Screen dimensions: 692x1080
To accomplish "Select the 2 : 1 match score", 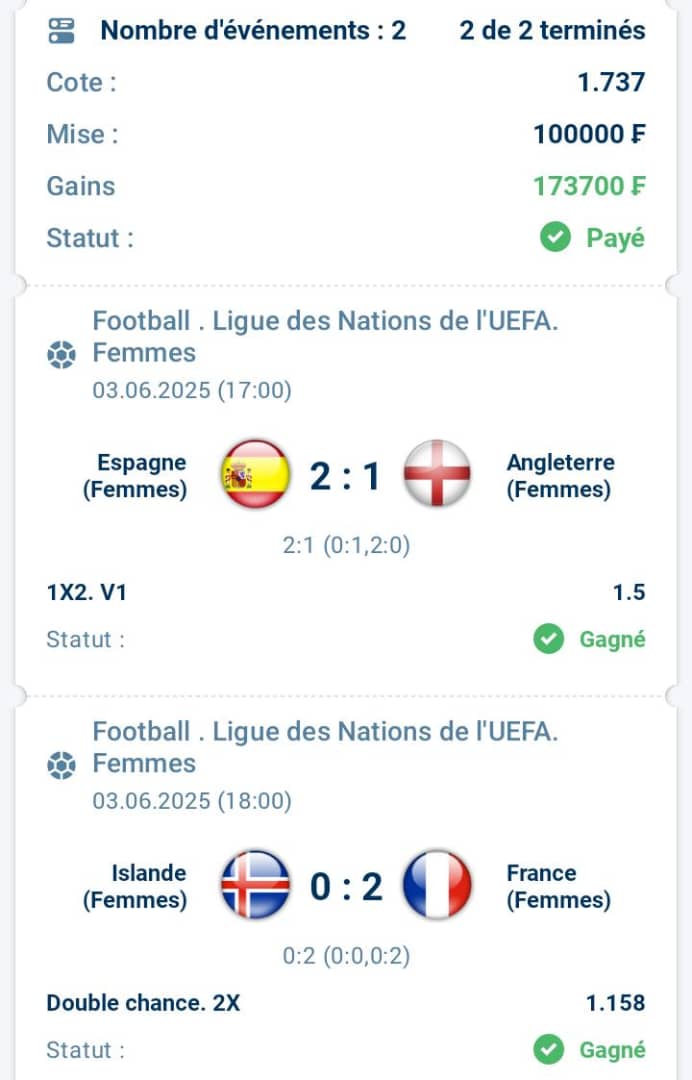I will tap(345, 476).
